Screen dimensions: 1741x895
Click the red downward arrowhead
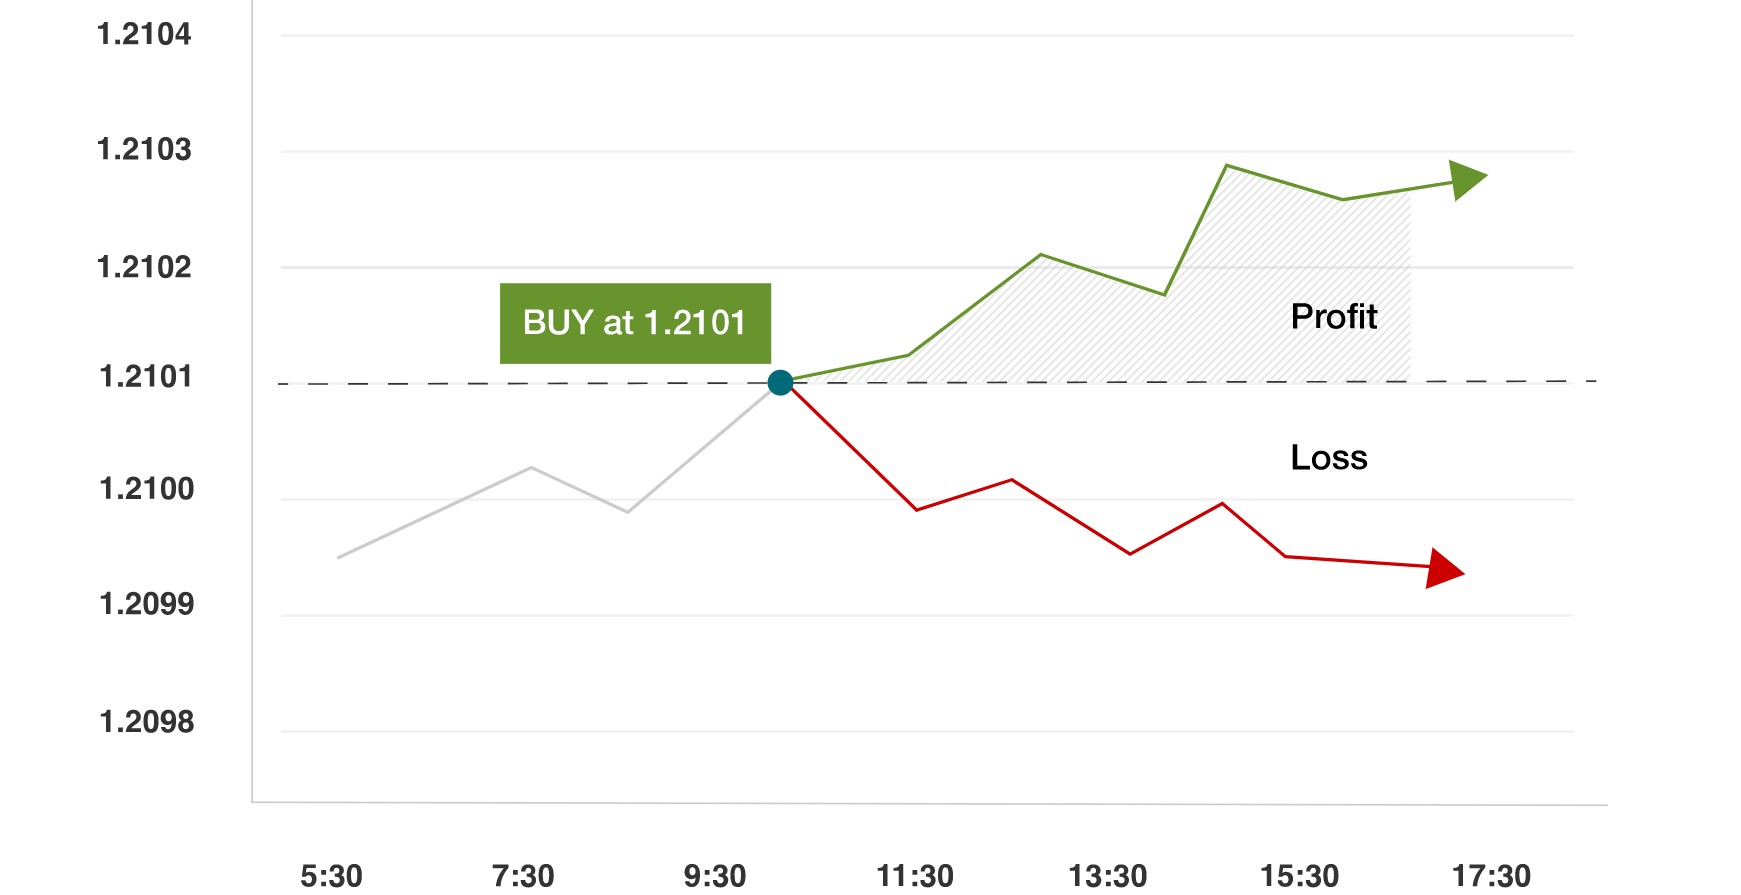[1445, 569]
